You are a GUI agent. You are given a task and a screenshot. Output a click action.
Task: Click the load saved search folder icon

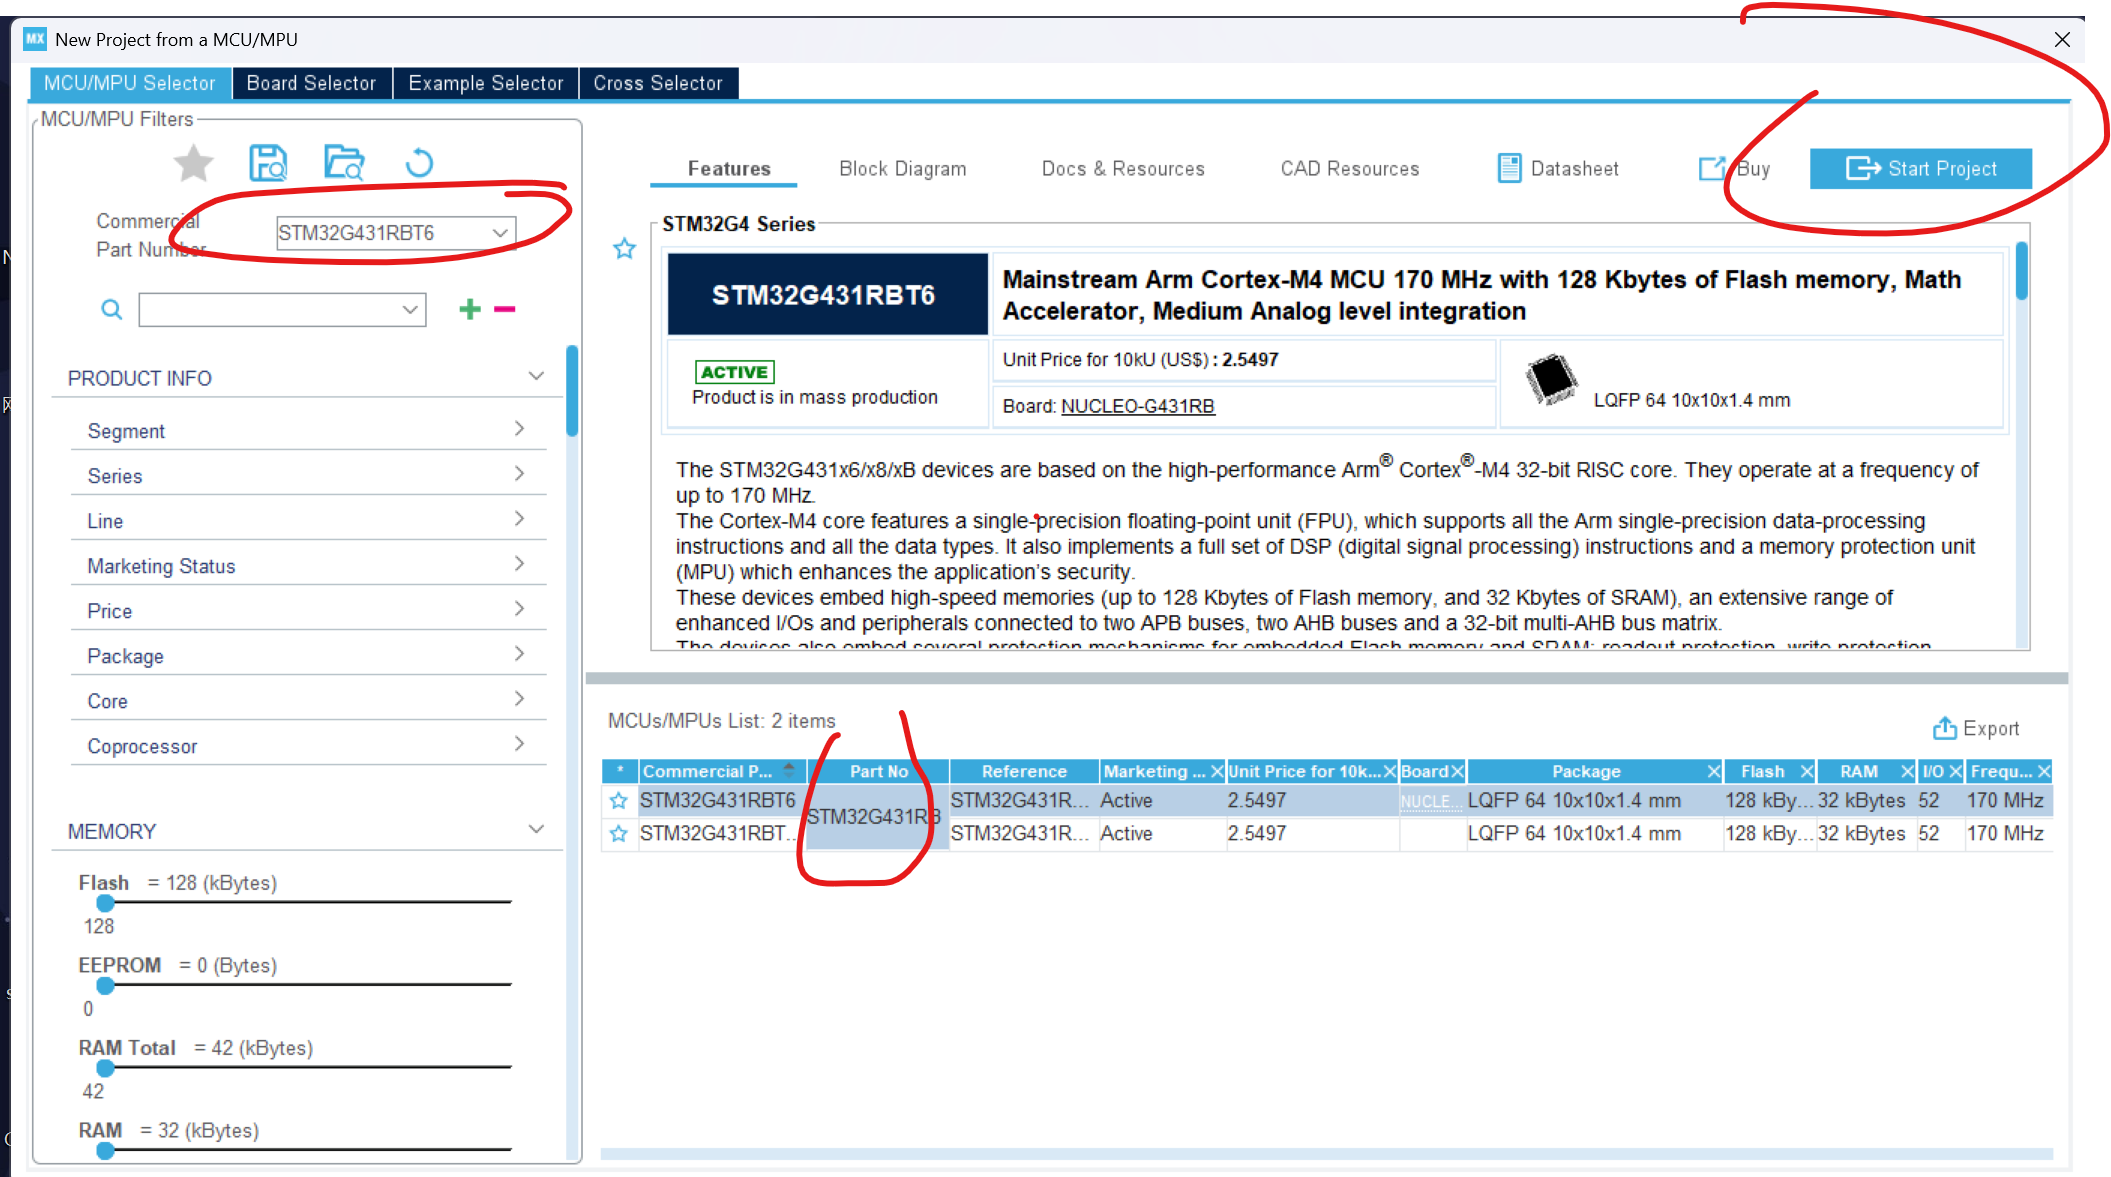tap(344, 163)
